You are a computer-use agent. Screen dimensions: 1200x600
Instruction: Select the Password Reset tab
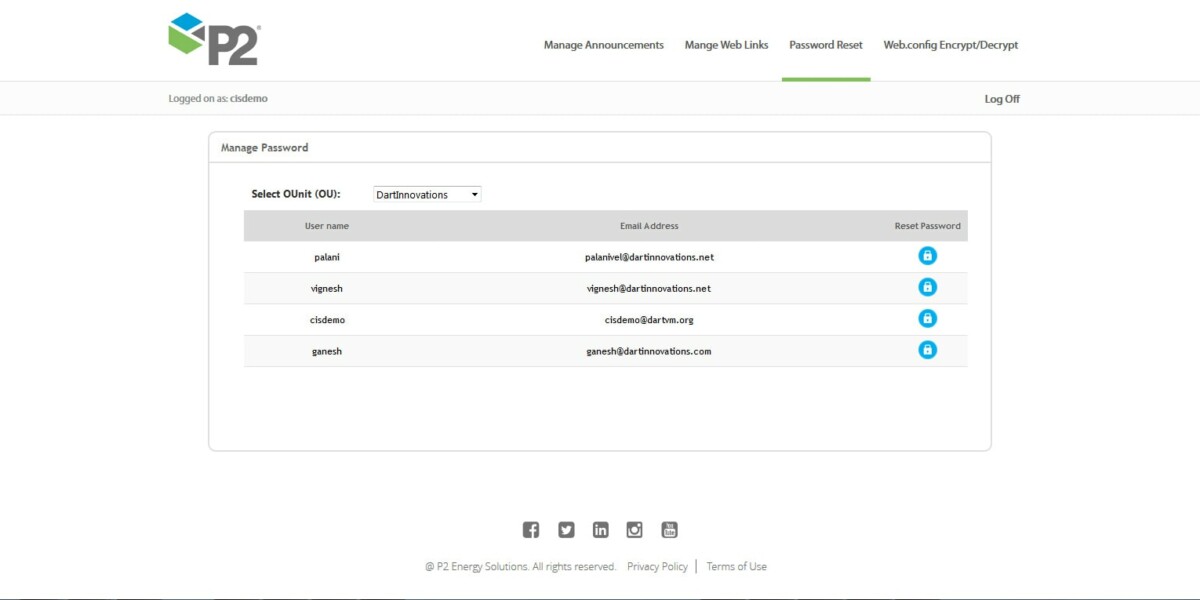click(825, 44)
